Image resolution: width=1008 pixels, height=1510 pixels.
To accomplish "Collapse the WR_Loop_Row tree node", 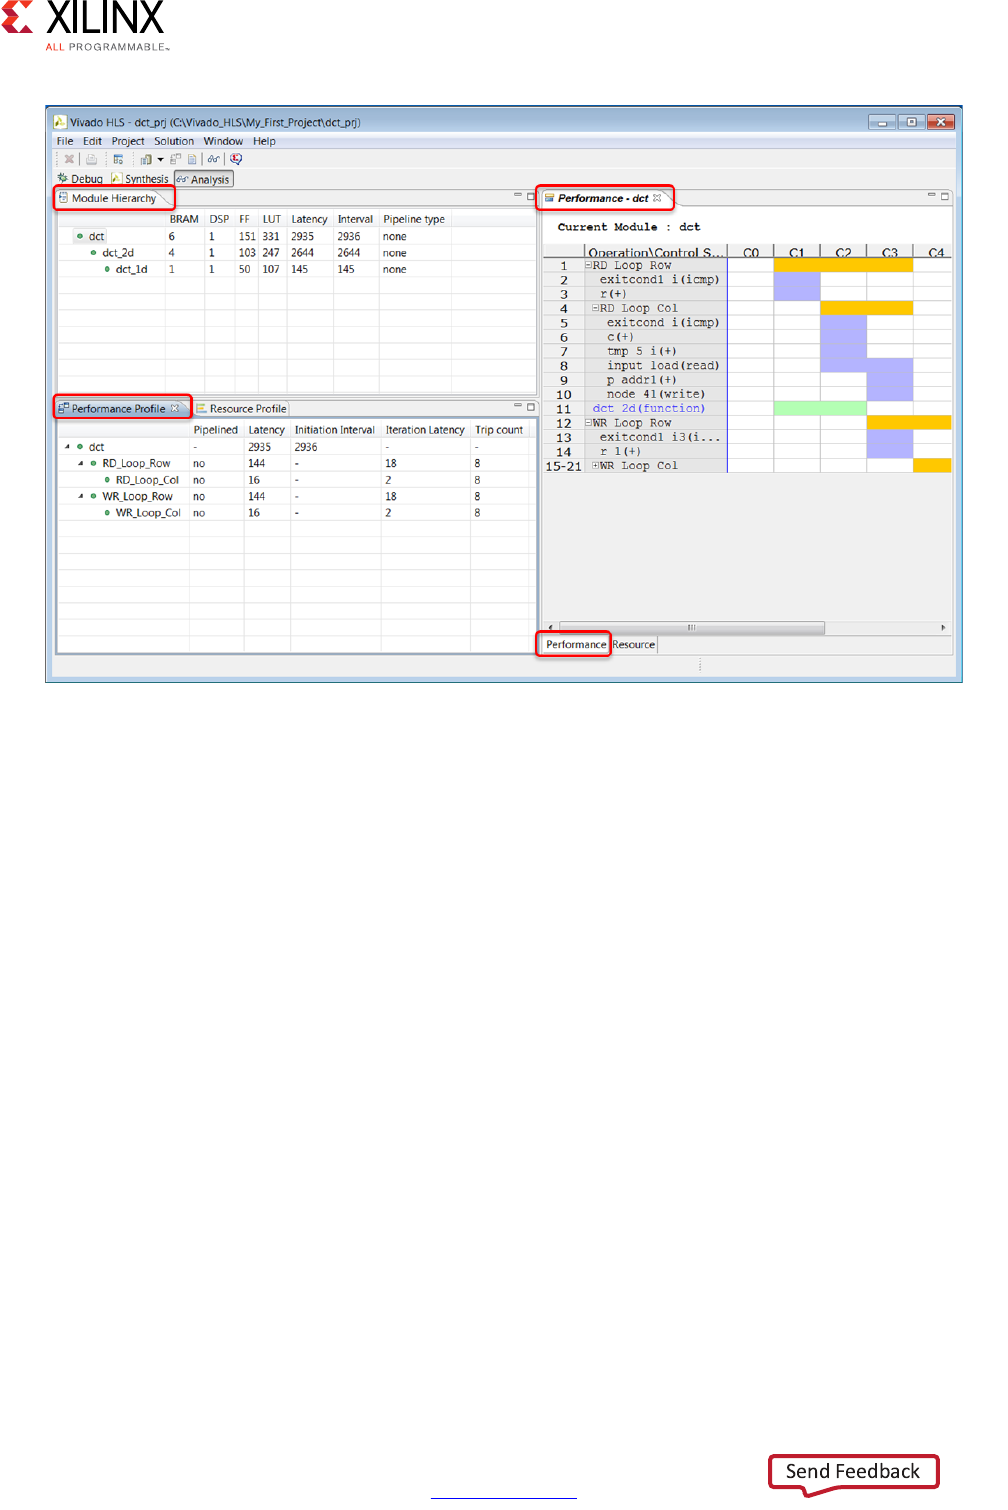I will 81,496.
